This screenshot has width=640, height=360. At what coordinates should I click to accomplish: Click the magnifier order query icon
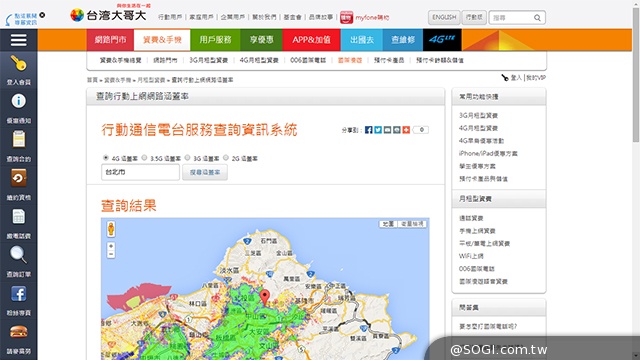18,255
